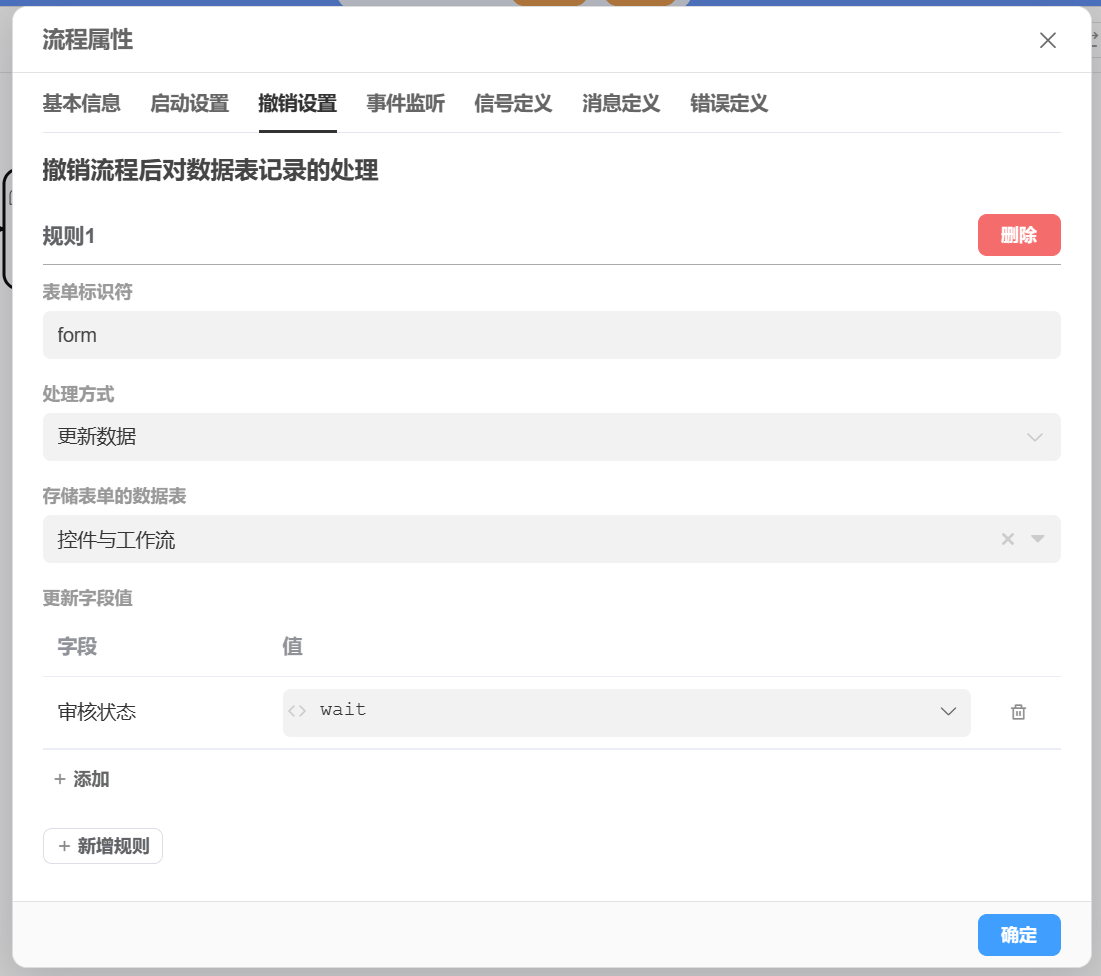Click the 新增规则 button
1101x976 pixels.
103,846
